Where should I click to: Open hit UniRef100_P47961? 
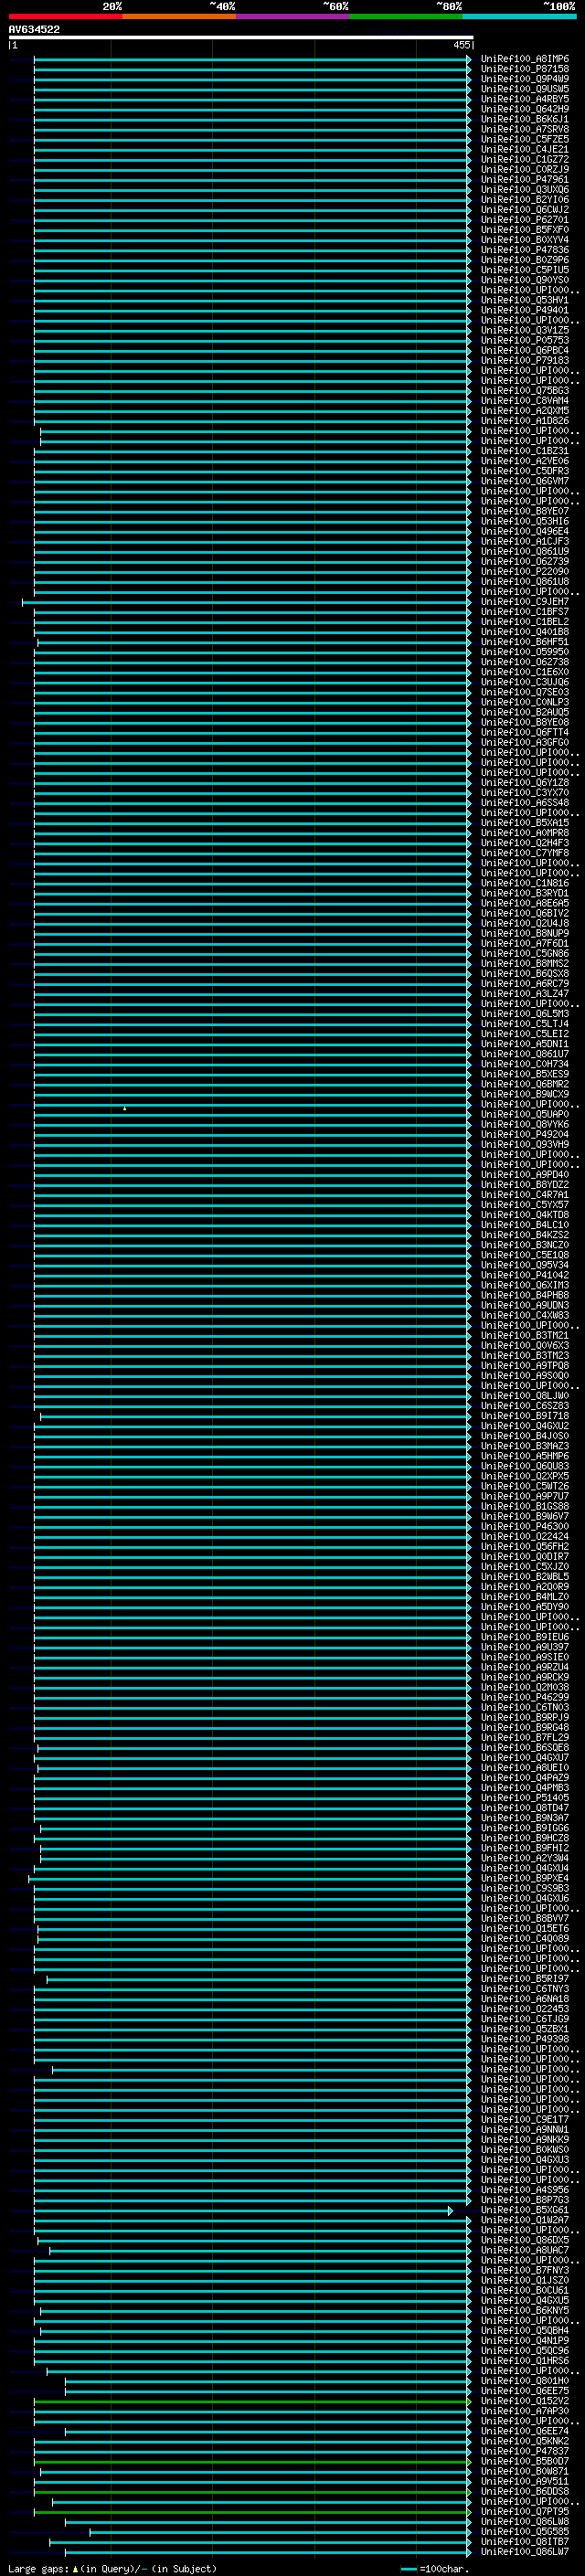click(524, 180)
